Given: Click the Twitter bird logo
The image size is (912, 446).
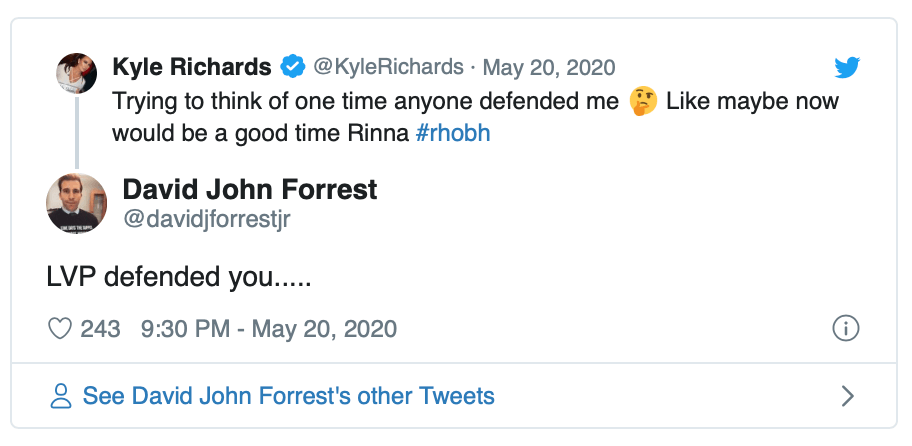Looking at the screenshot, I should pyautogui.click(x=847, y=68).
